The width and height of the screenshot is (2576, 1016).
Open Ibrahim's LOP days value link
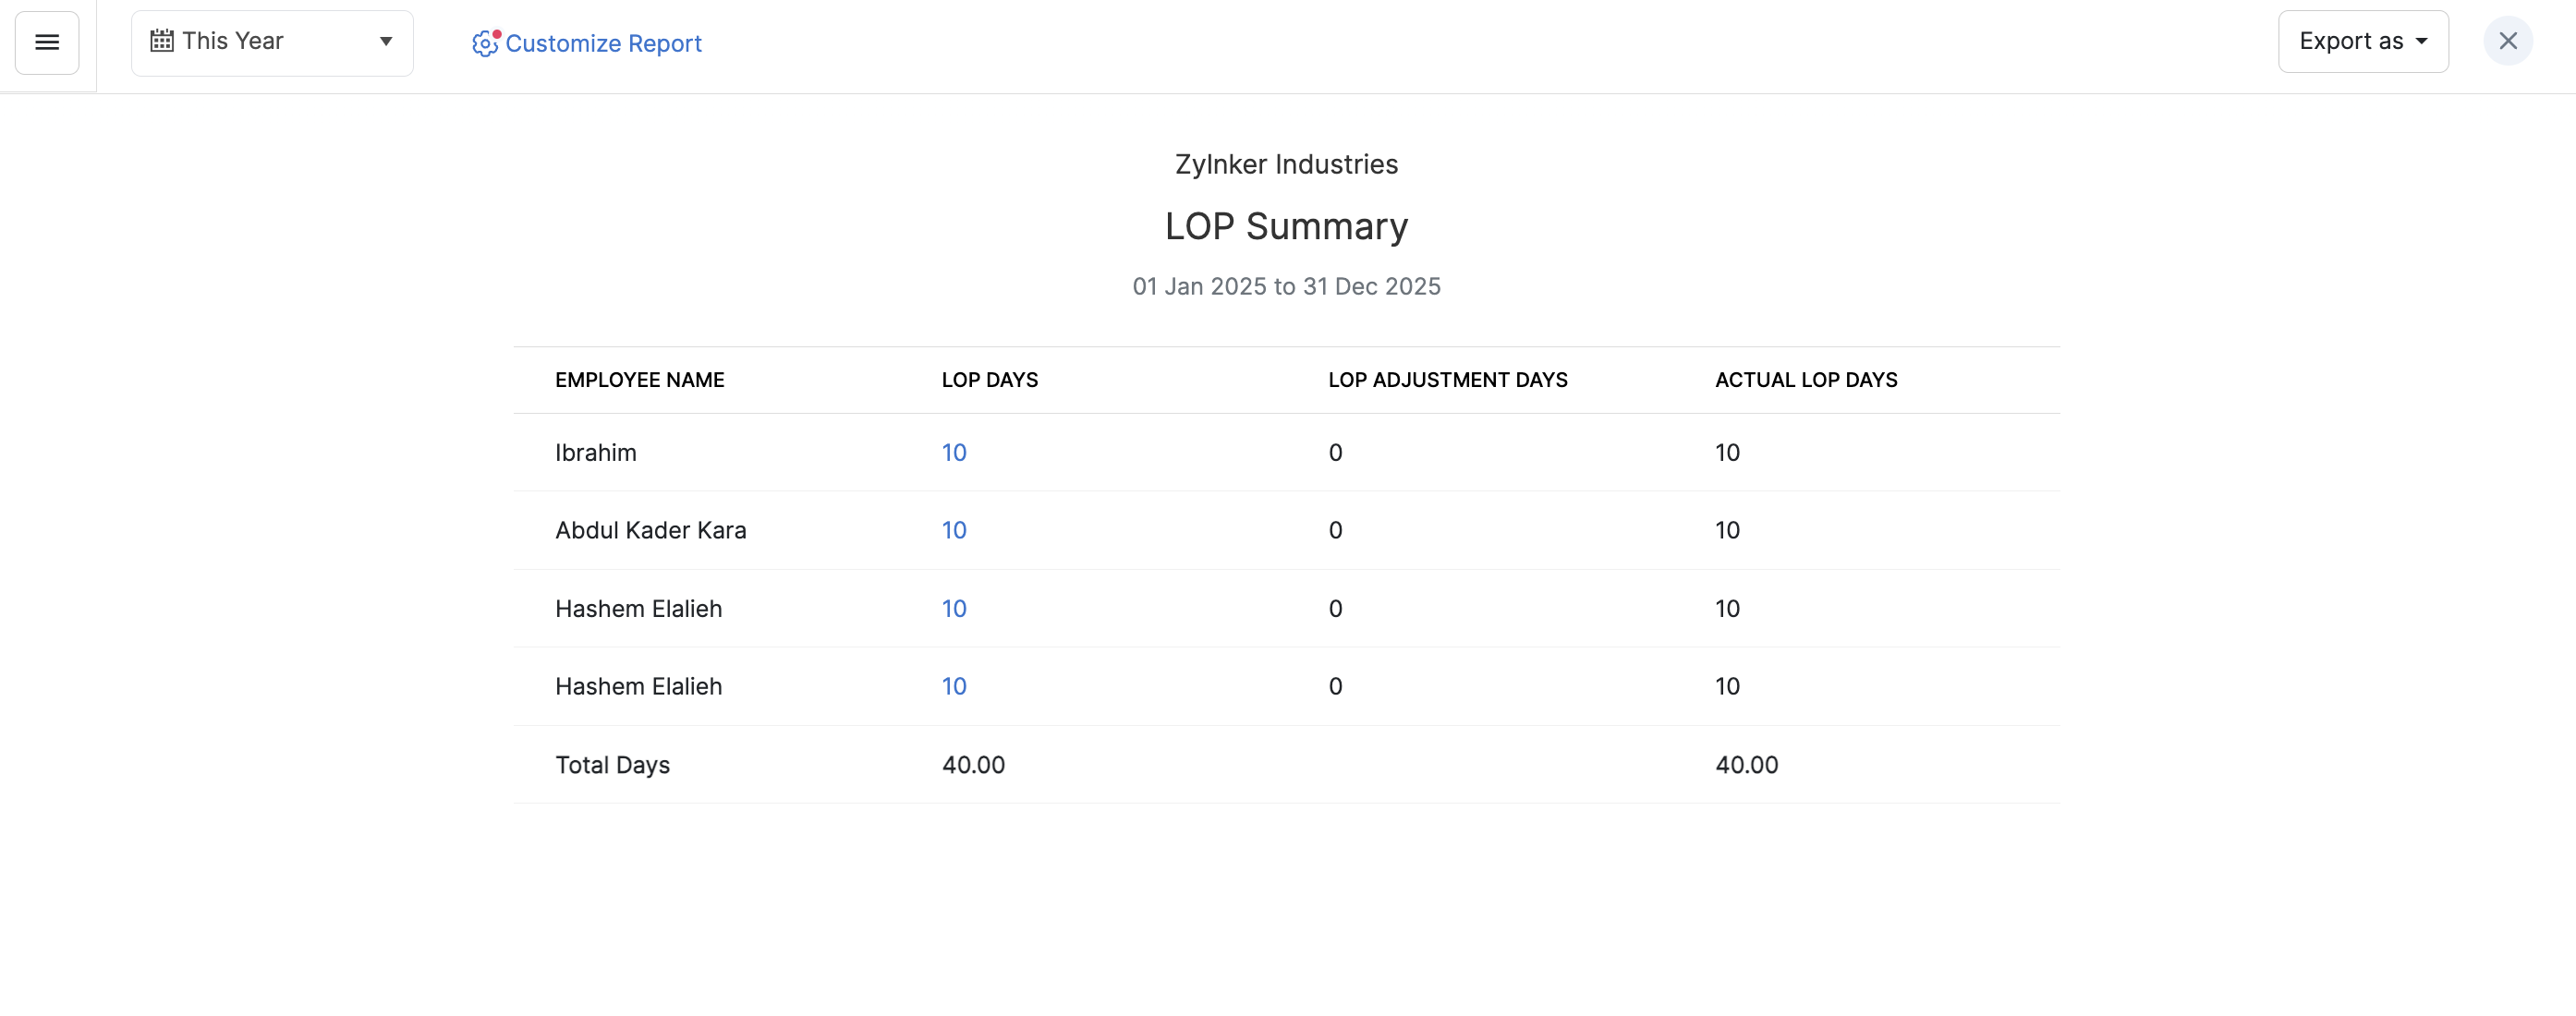(x=953, y=452)
